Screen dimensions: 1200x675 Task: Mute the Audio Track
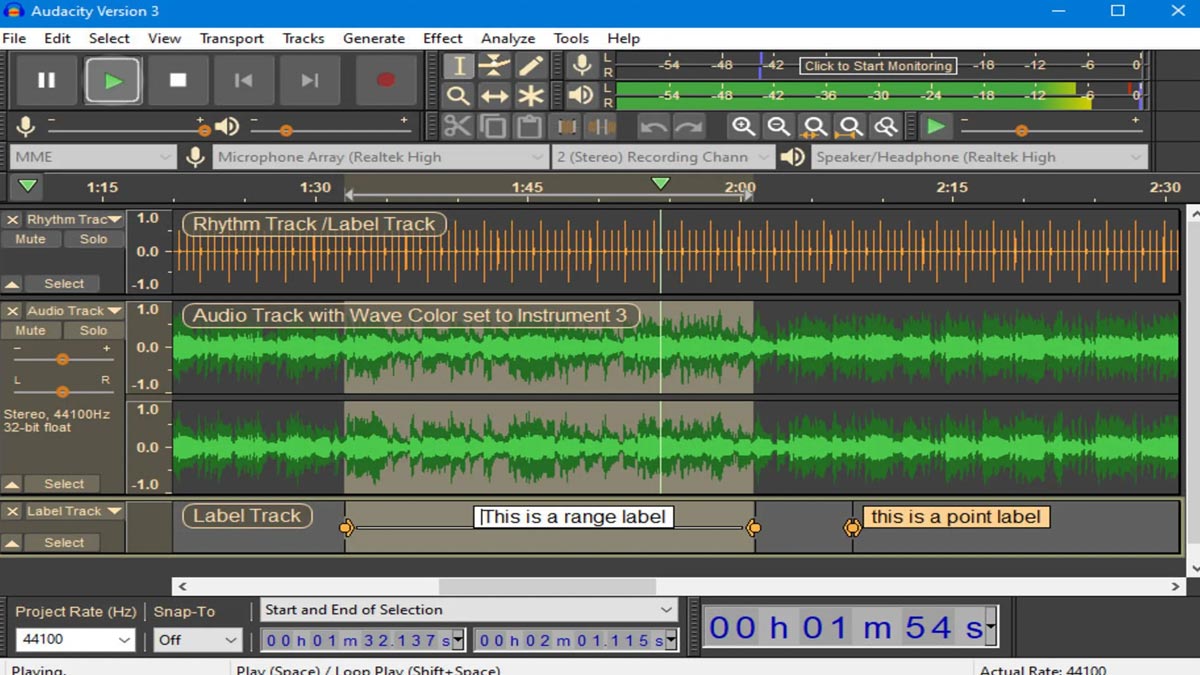pyautogui.click(x=30, y=330)
